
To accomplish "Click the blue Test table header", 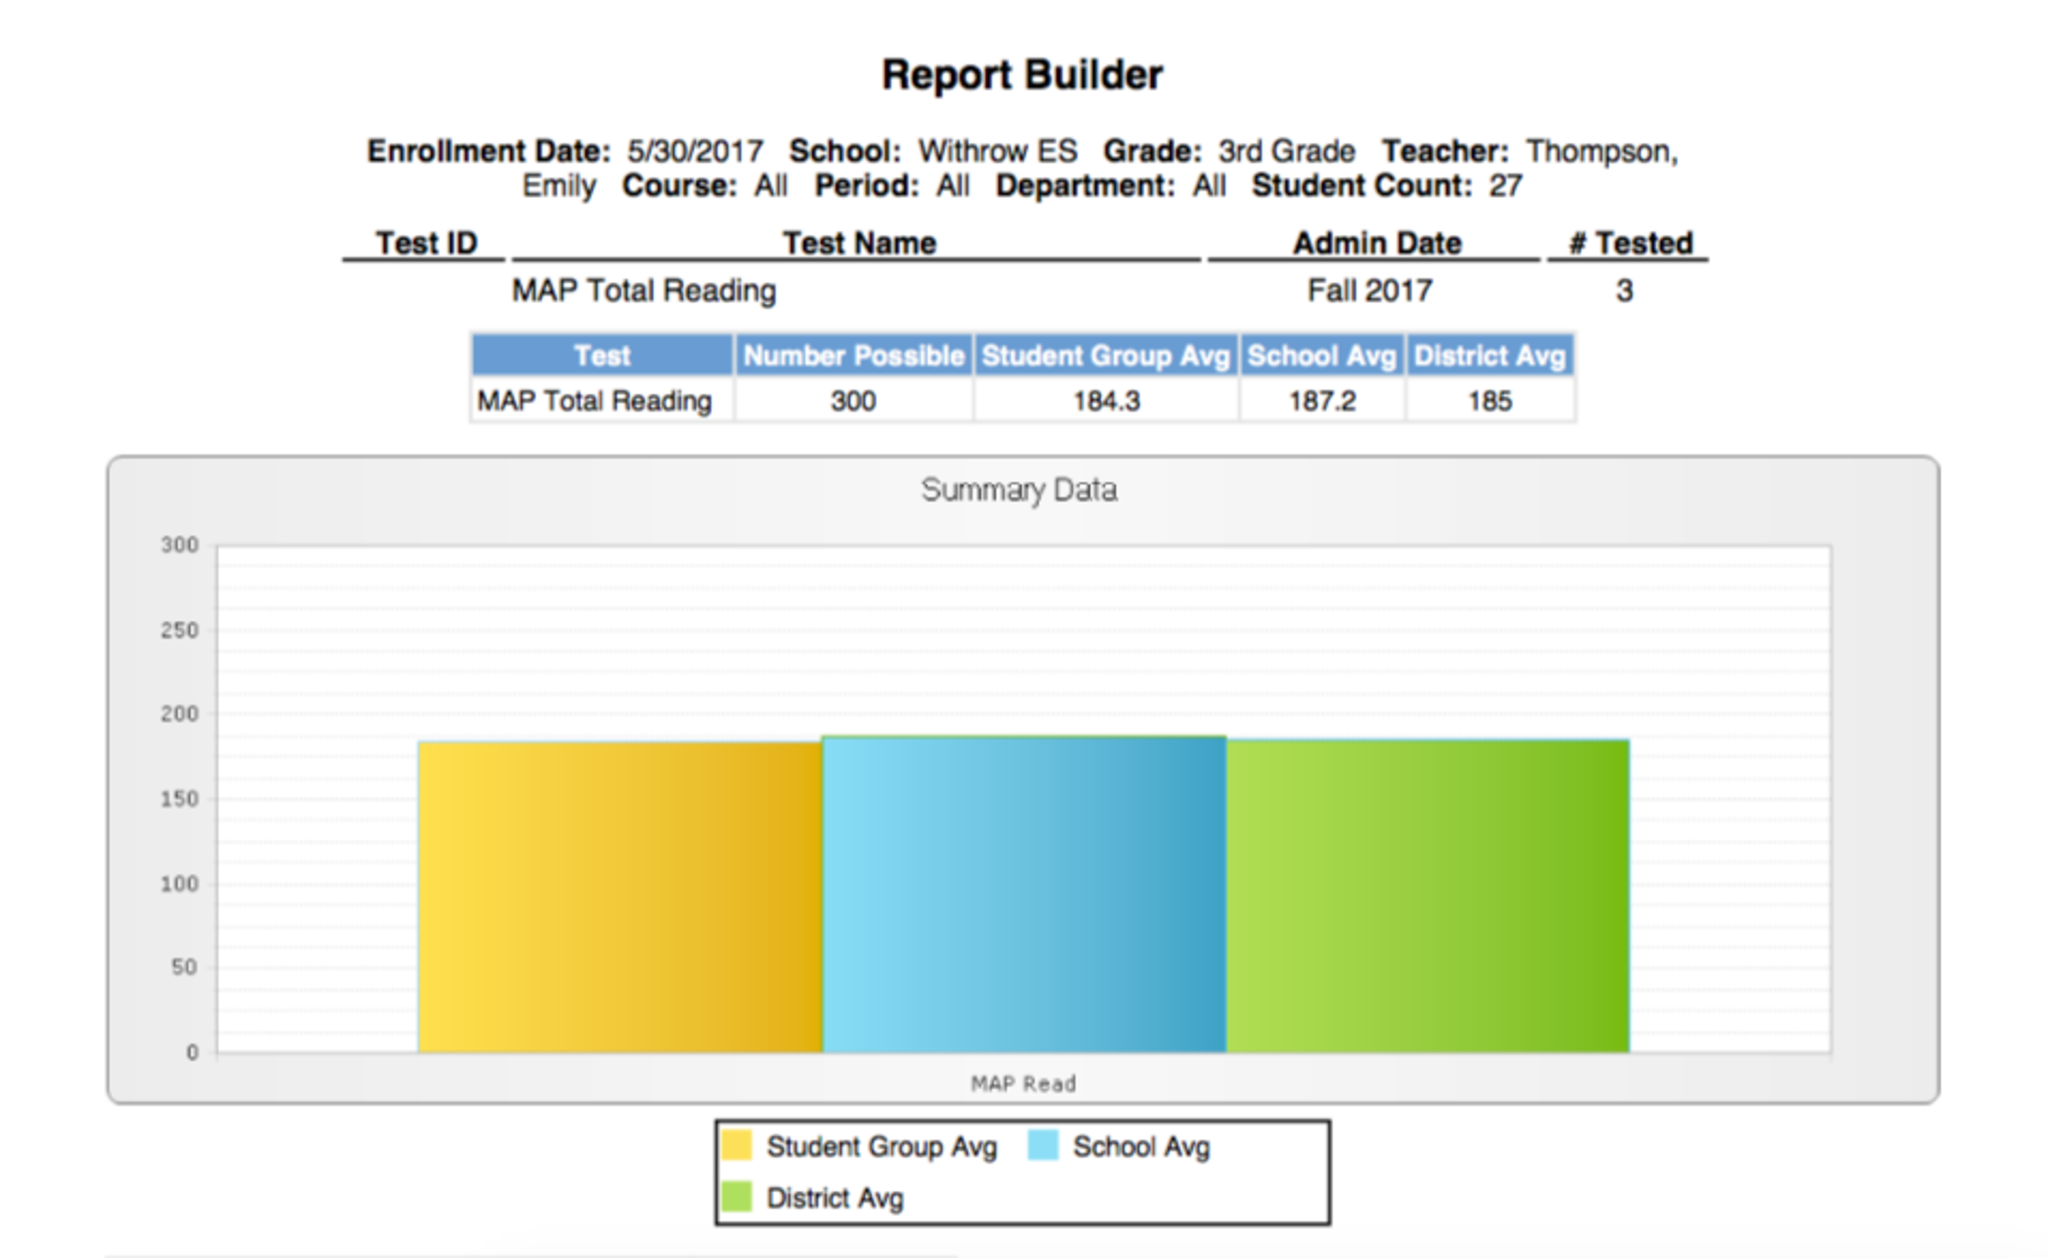I will [602, 356].
